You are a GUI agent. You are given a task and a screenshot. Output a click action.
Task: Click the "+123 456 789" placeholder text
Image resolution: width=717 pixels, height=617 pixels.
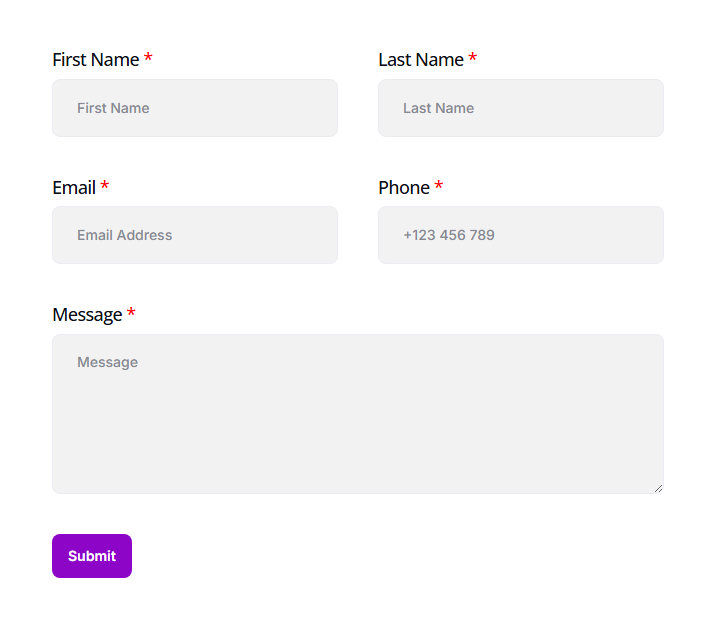coord(449,235)
